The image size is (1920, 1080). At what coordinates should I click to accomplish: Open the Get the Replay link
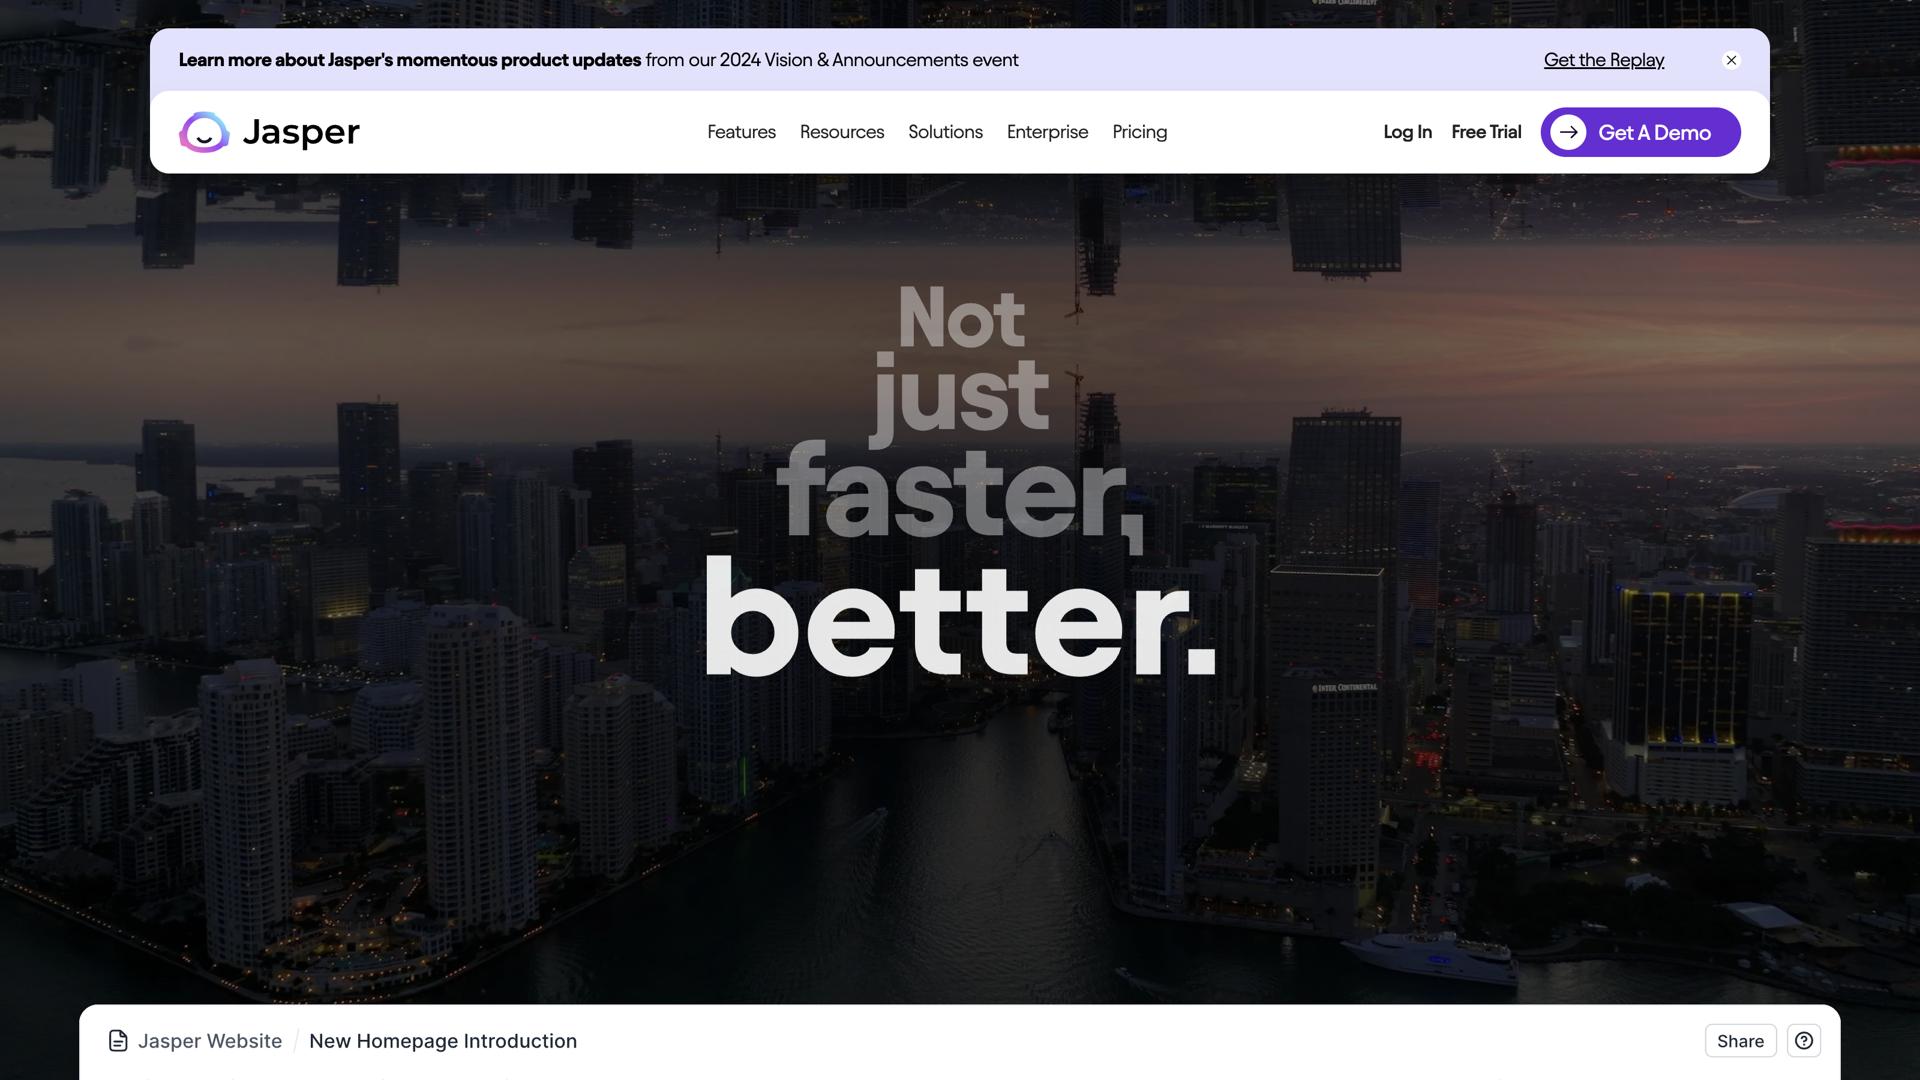coord(1603,60)
